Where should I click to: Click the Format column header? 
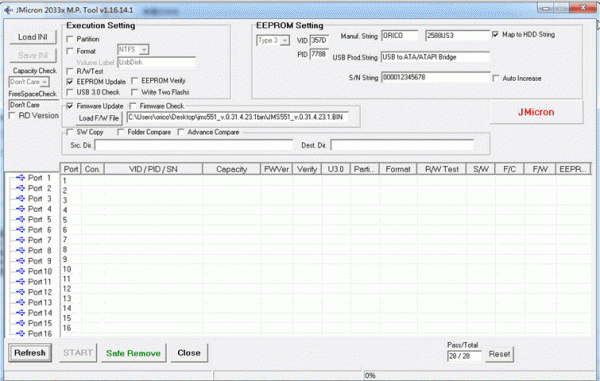[398, 169]
